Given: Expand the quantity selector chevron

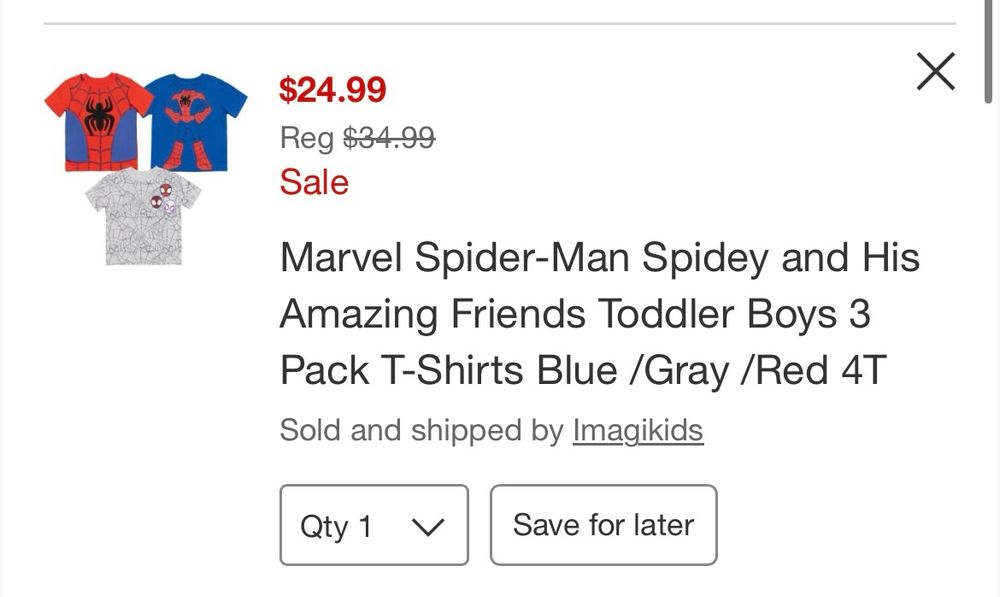Looking at the screenshot, I should [428, 525].
